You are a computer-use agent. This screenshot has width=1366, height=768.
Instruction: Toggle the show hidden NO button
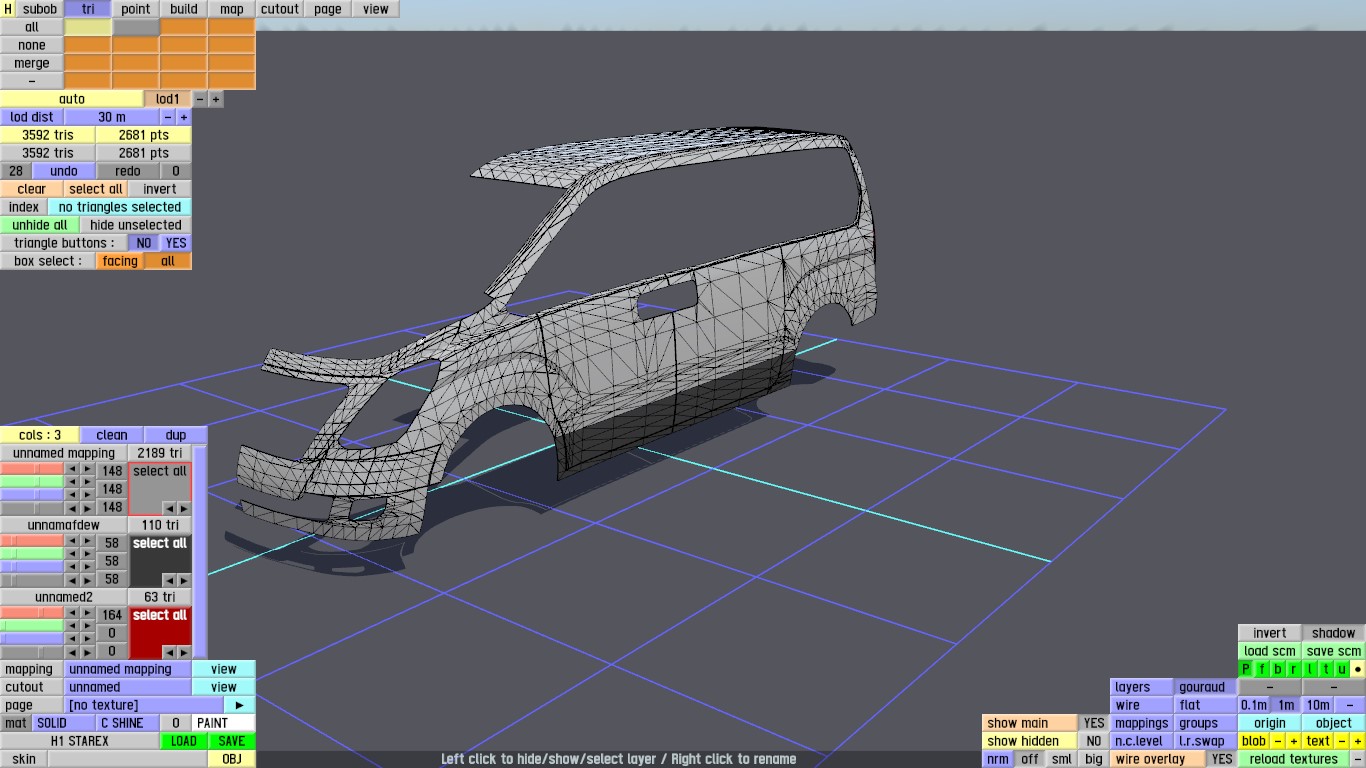(1094, 741)
